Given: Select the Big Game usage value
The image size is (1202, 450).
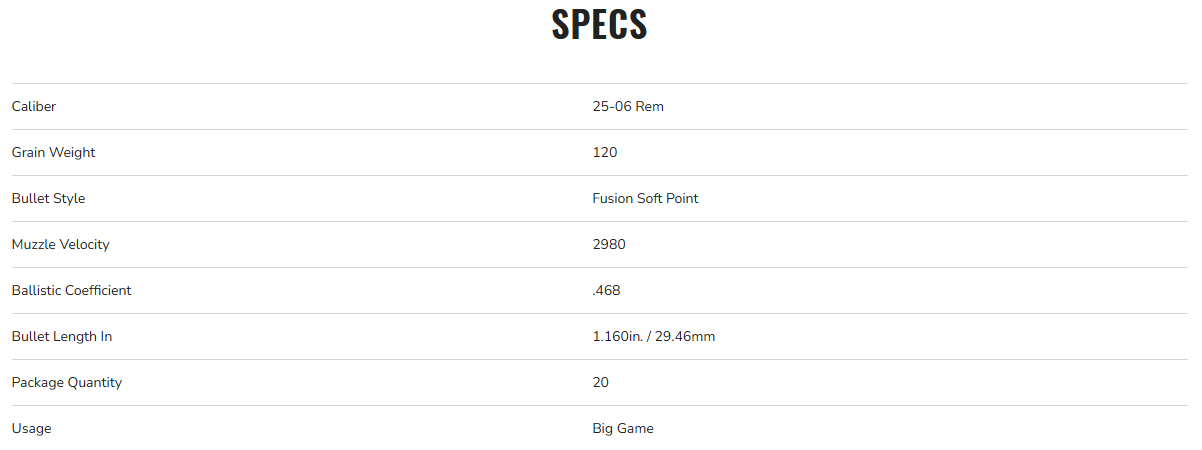Looking at the screenshot, I should [623, 429].
